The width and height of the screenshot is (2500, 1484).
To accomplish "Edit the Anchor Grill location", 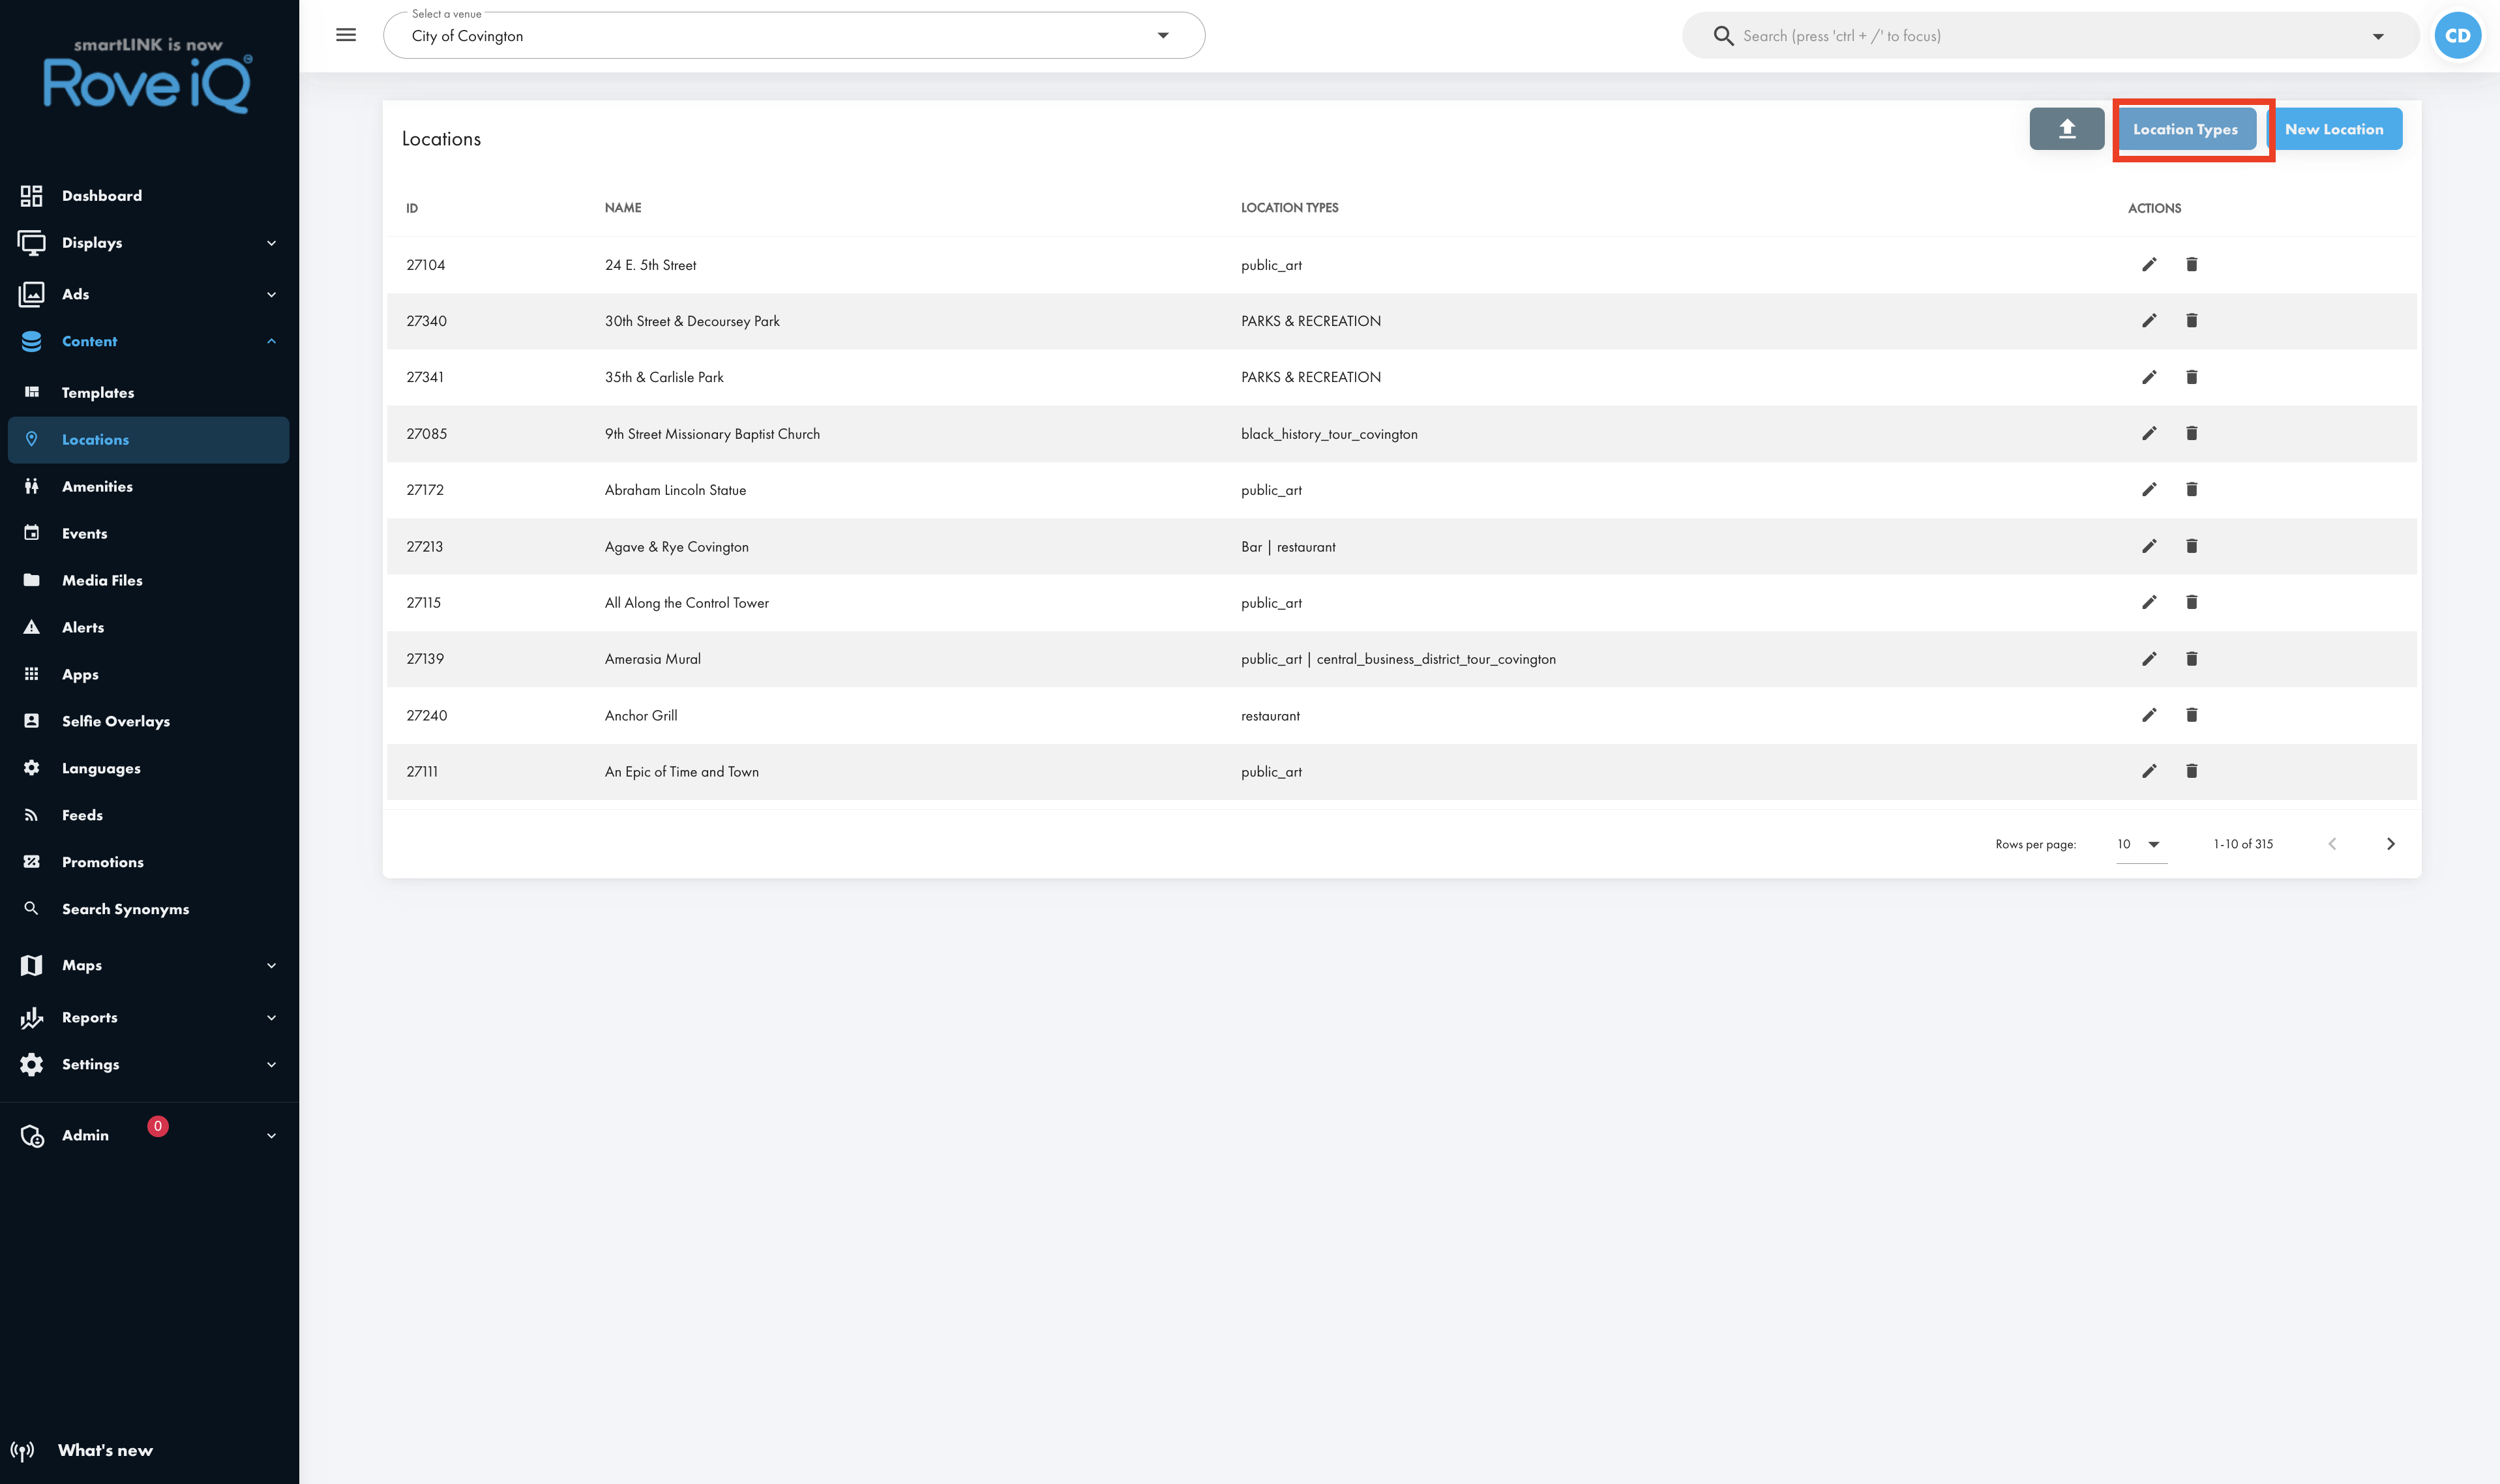I will click(2149, 715).
